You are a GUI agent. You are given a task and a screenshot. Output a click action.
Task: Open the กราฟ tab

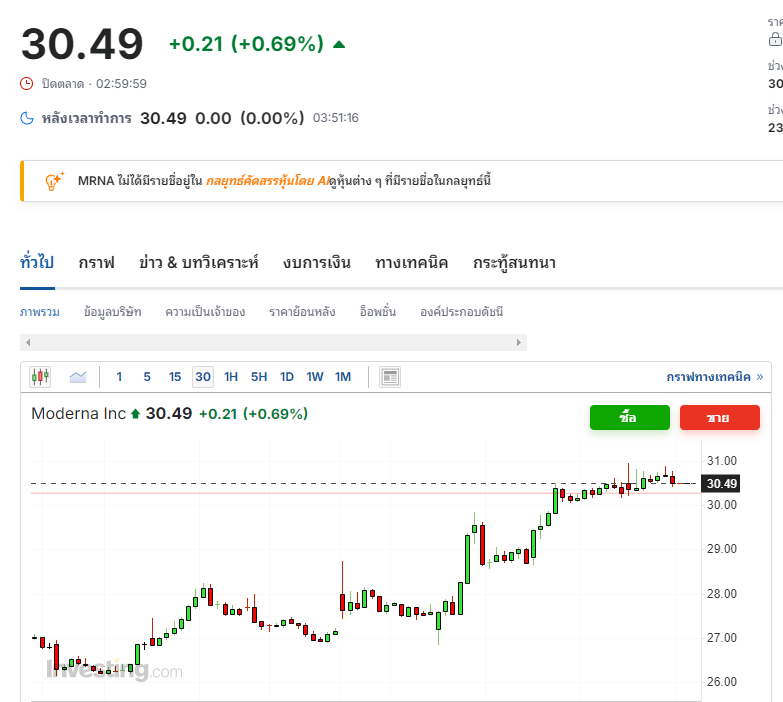click(96, 263)
